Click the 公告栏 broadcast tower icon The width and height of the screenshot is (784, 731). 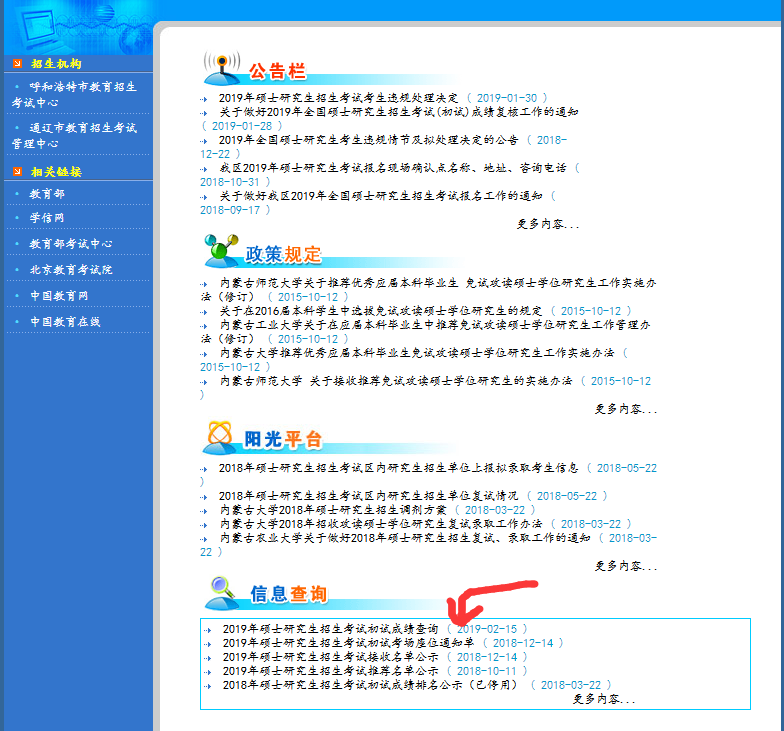pos(220,69)
